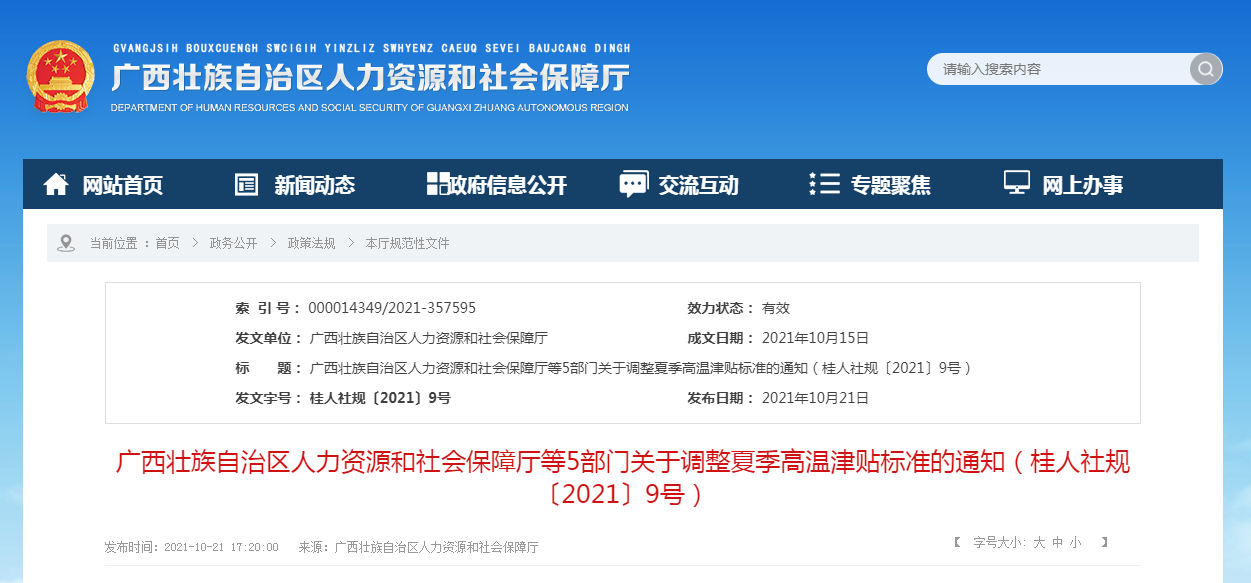Open the 本厅规范性文件 breadcrumb link
1251x583 pixels.
click(407, 243)
